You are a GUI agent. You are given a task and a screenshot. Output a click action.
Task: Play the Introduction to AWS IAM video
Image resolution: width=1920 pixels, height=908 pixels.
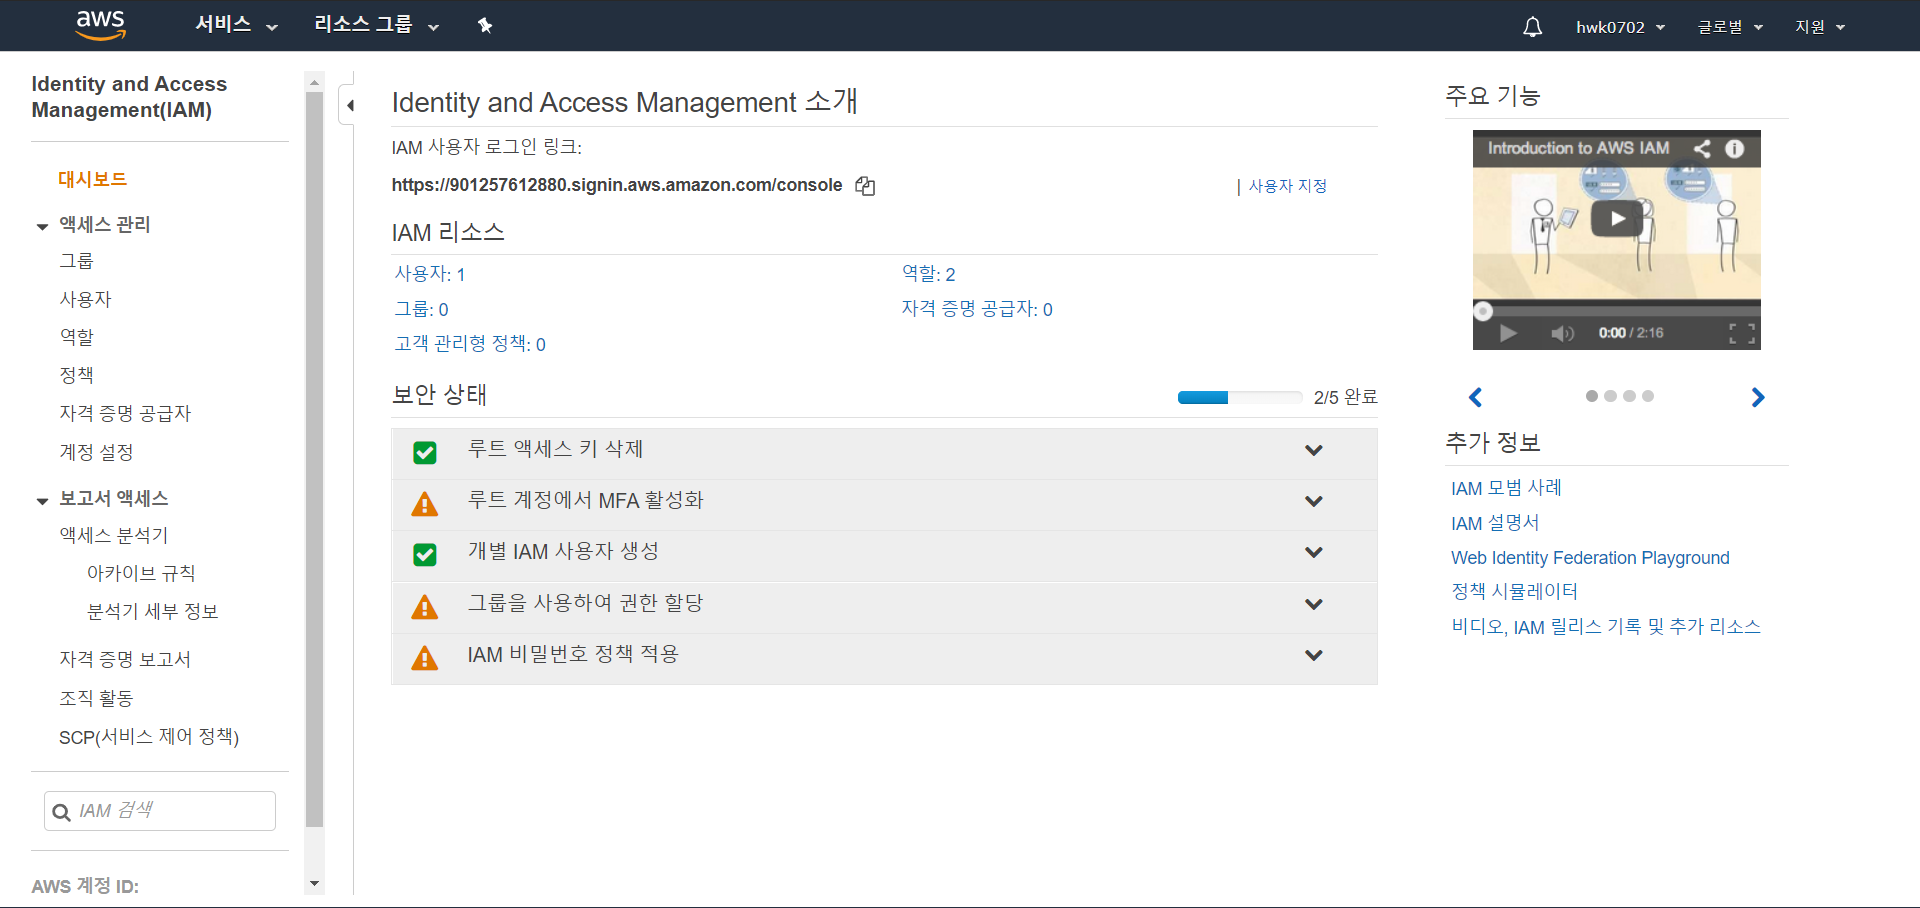(1617, 219)
